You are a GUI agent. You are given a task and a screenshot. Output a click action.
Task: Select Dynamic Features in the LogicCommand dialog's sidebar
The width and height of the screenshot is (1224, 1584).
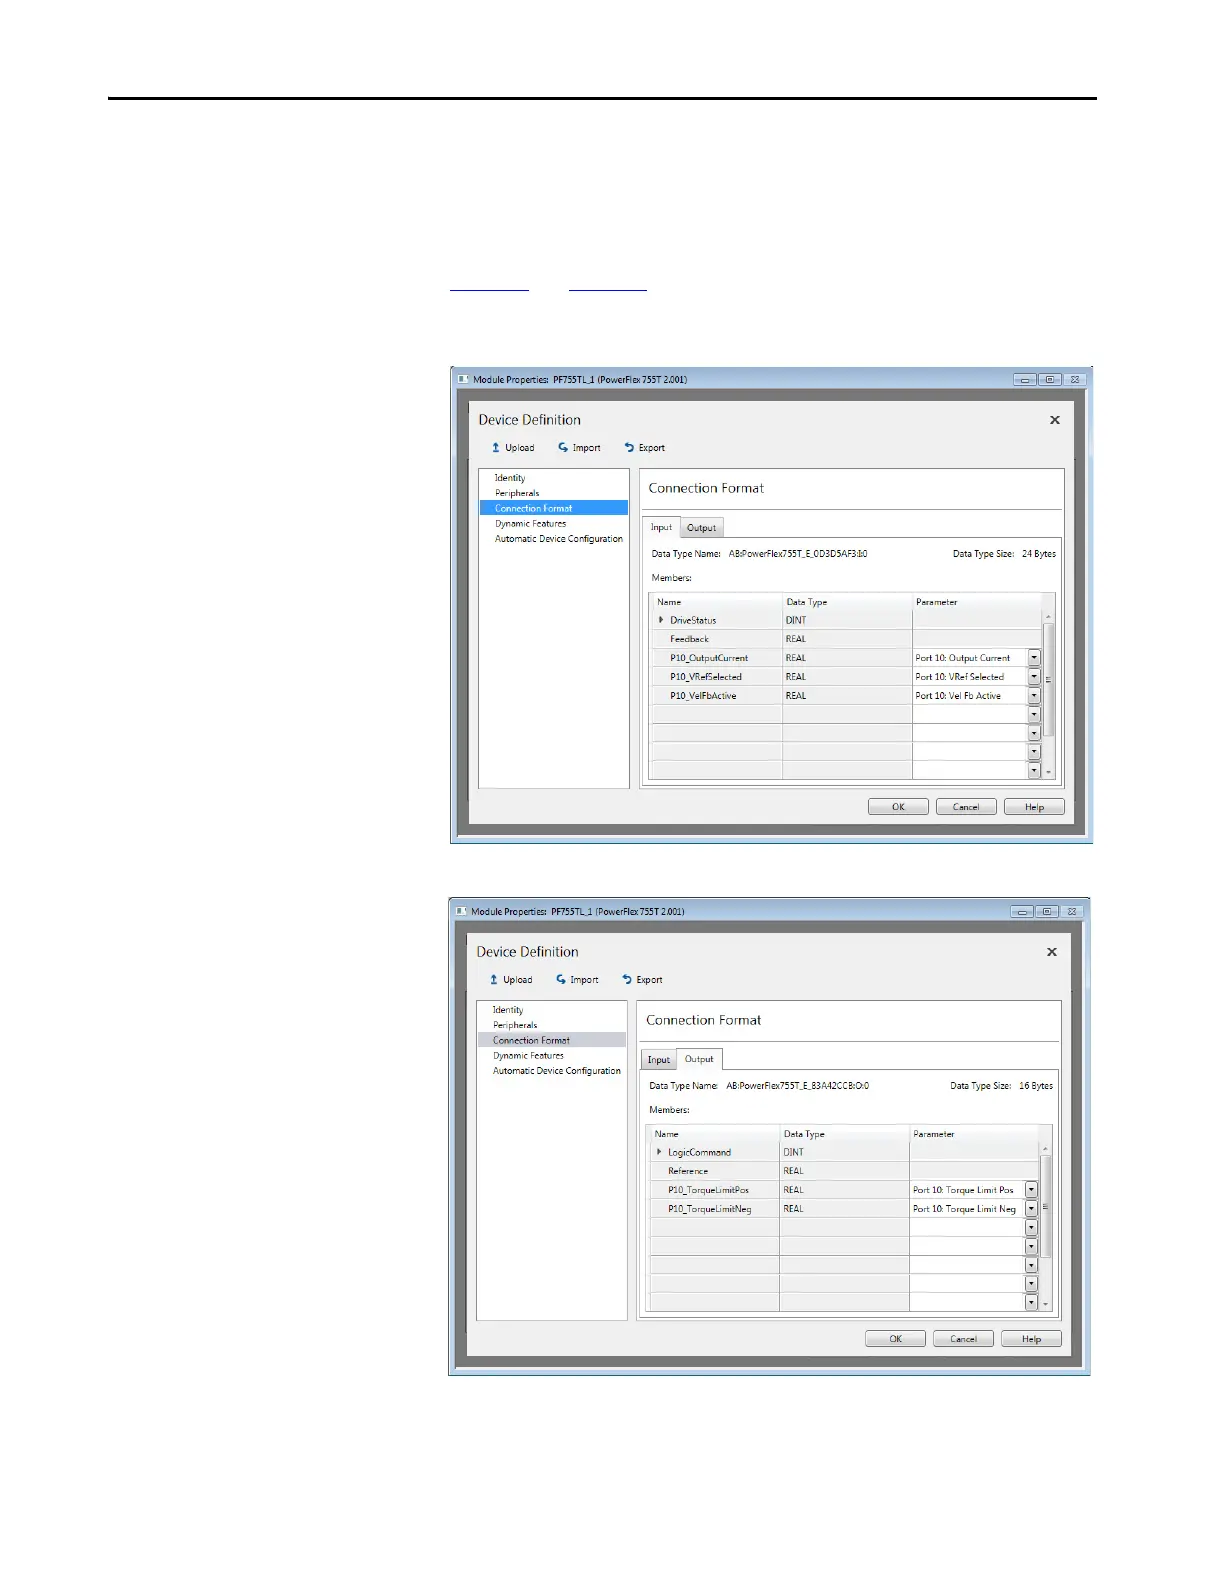pos(529,1056)
